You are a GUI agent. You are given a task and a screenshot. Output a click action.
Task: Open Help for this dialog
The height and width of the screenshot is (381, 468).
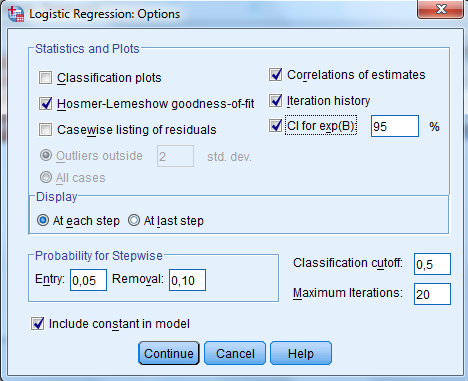click(301, 353)
